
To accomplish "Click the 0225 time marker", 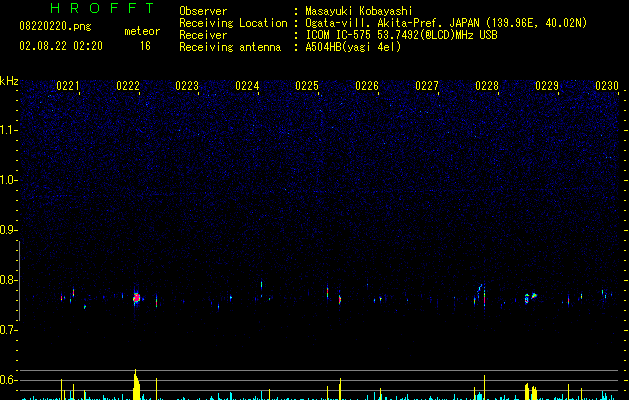I will coord(307,86).
